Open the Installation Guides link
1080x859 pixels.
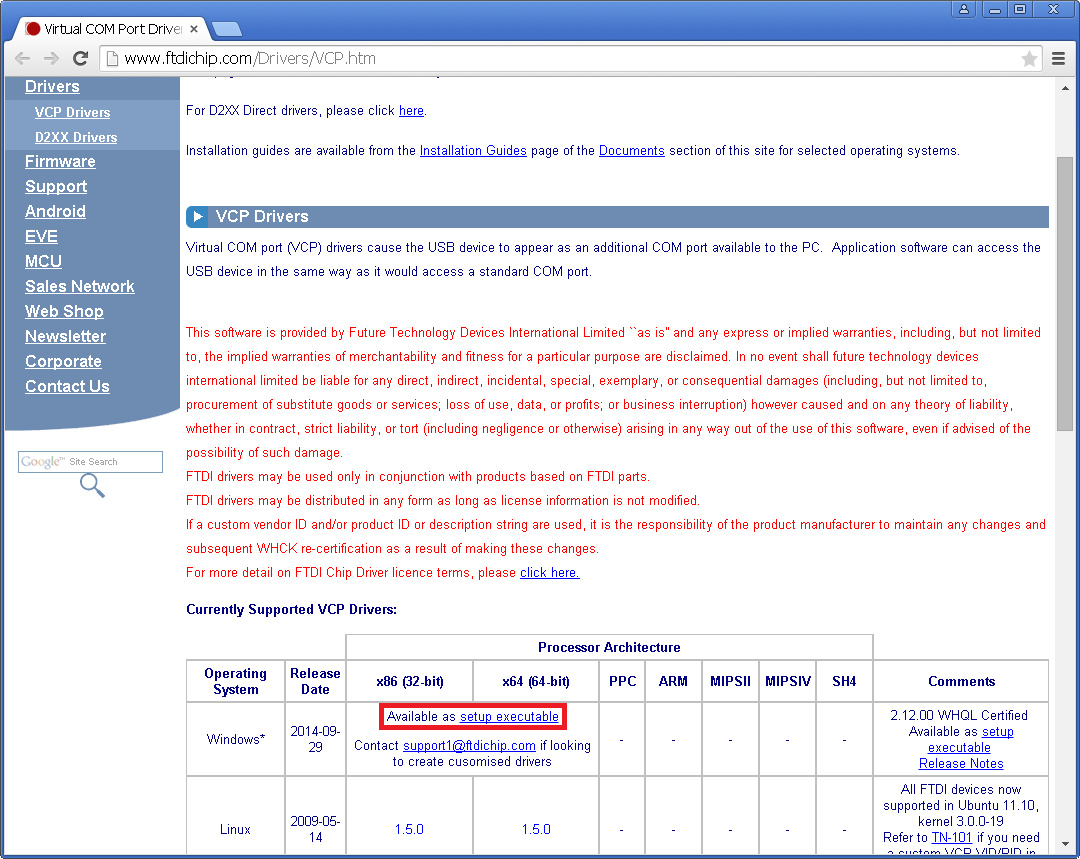coord(473,150)
